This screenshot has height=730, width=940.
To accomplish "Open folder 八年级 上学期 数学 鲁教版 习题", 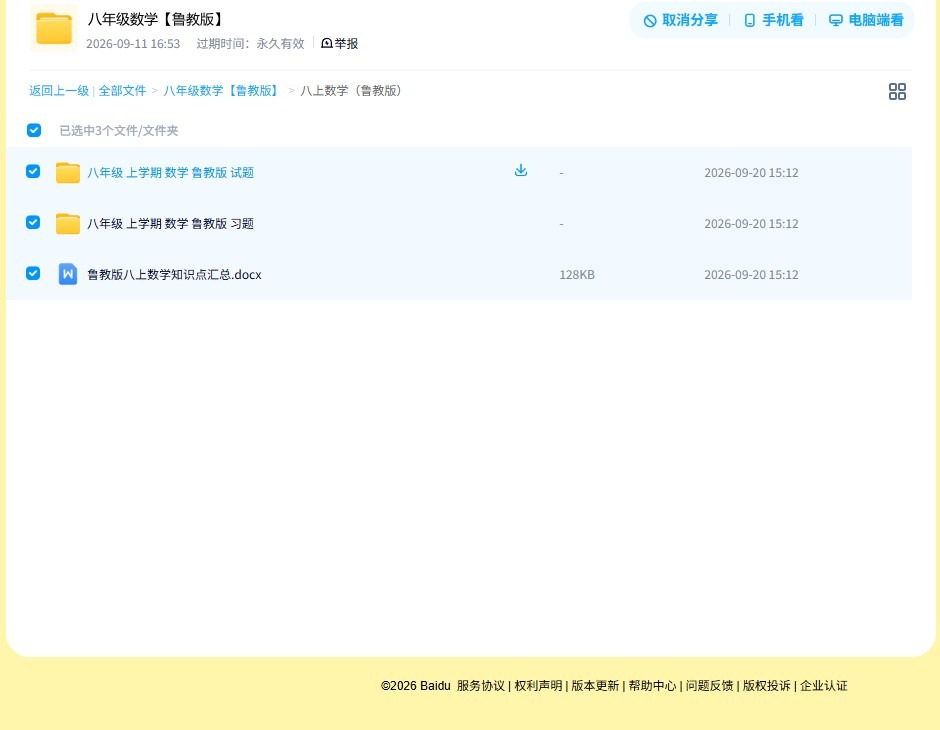I will point(170,224).
